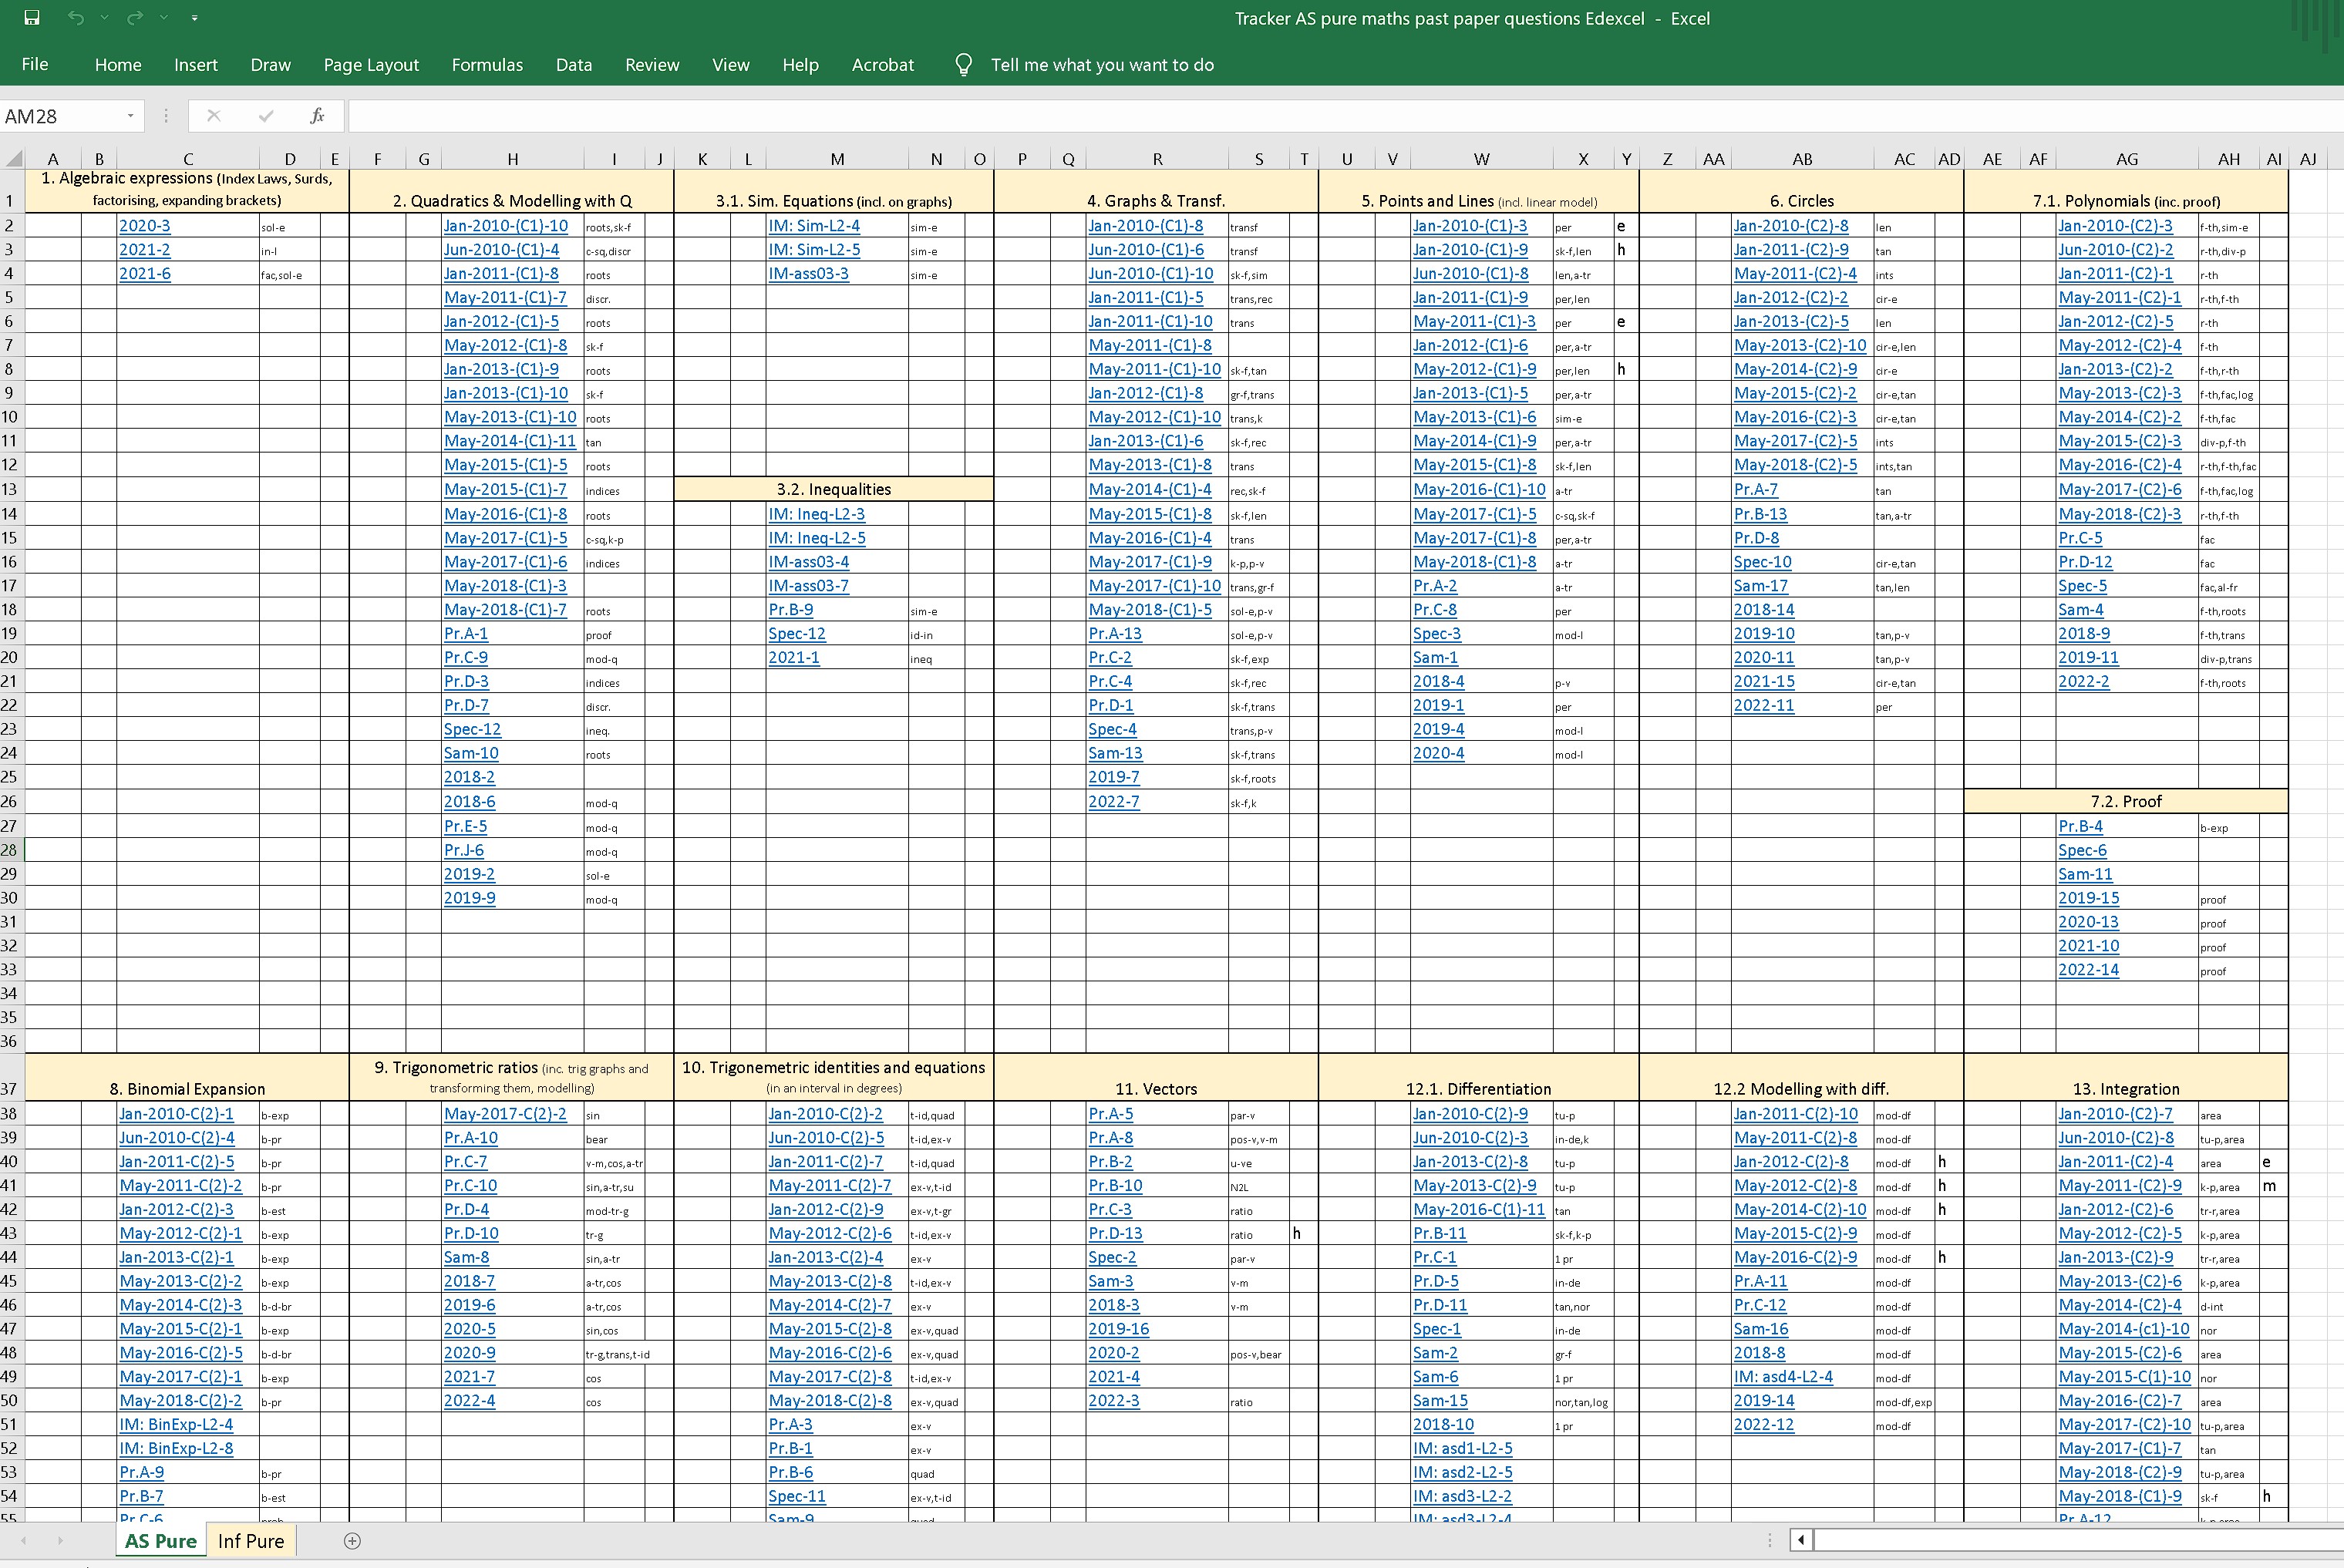Open the Undo history dropdown arrow
This screenshot has height=1568, width=2344.
click(x=104, y=17)
